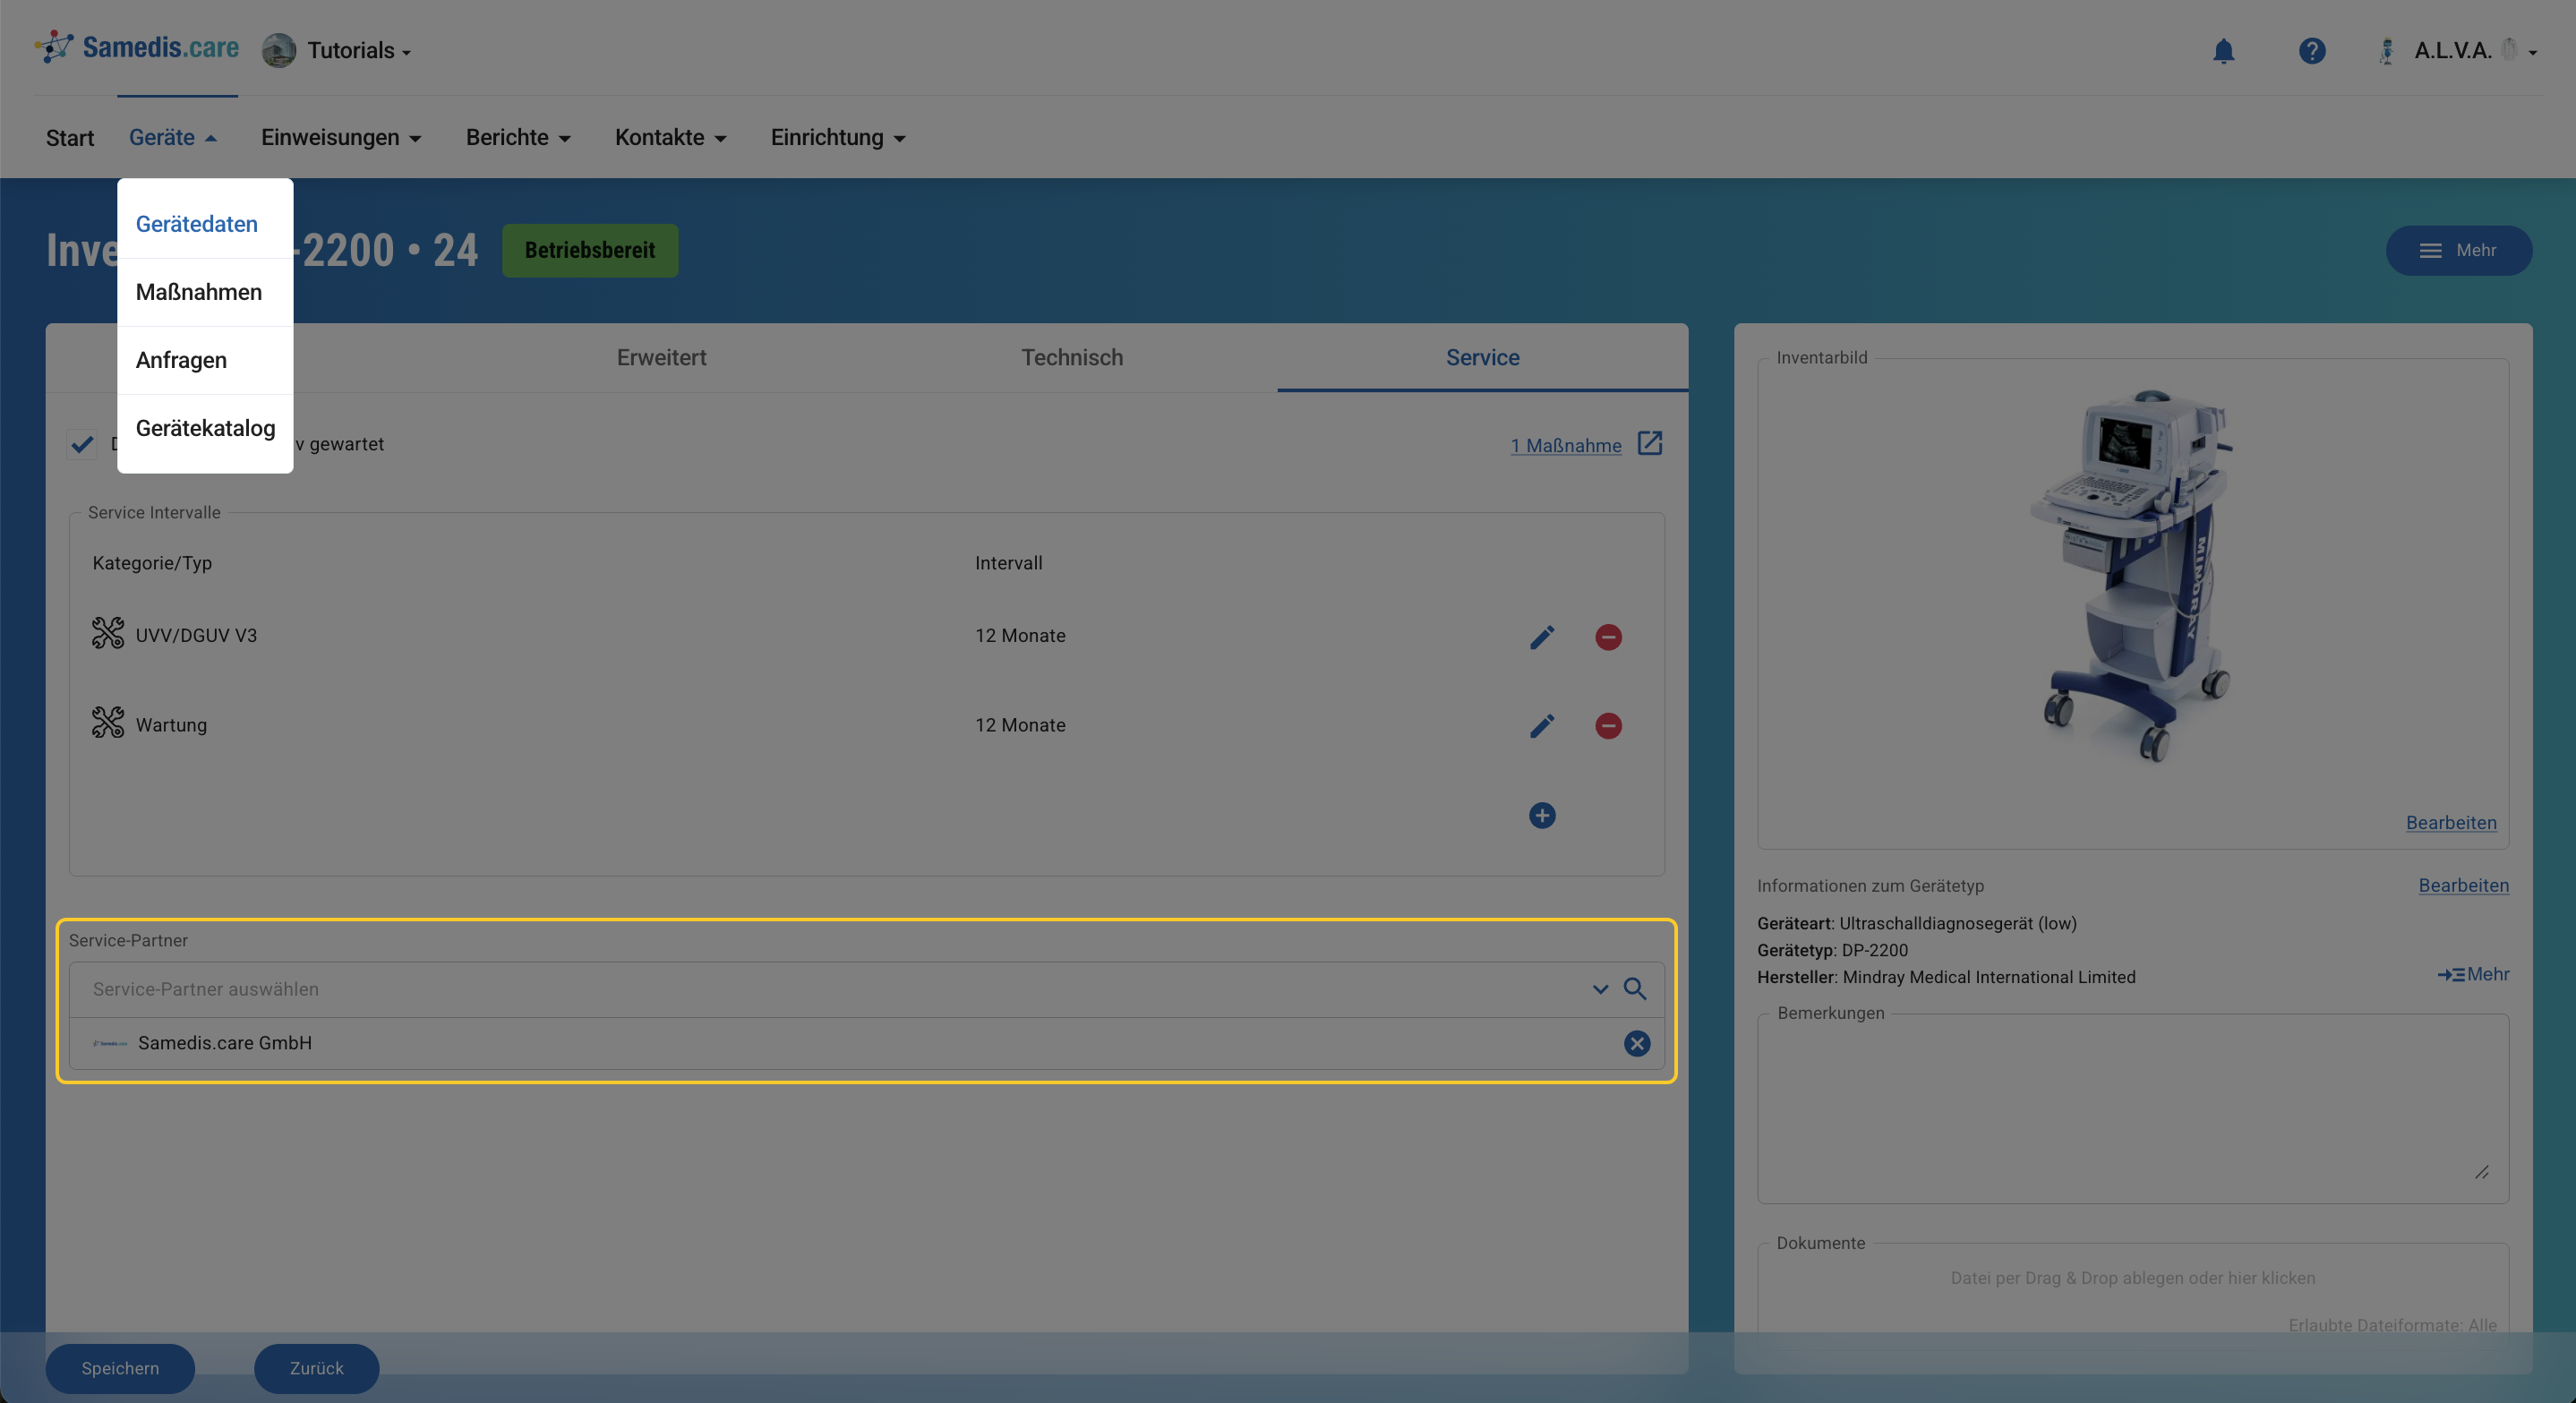Toggle the maintenance checkbox in Service tab
The height and width of the screenshot is (1403, 2576).
pos(82,444)
